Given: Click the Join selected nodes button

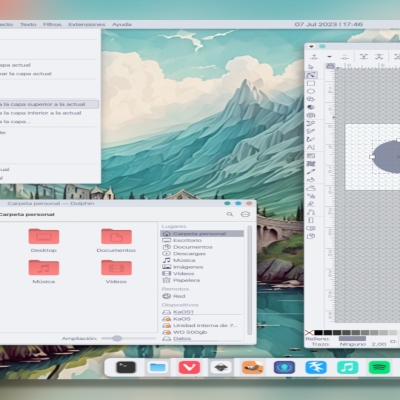Looking at the screenshot, I should point(364,57).
